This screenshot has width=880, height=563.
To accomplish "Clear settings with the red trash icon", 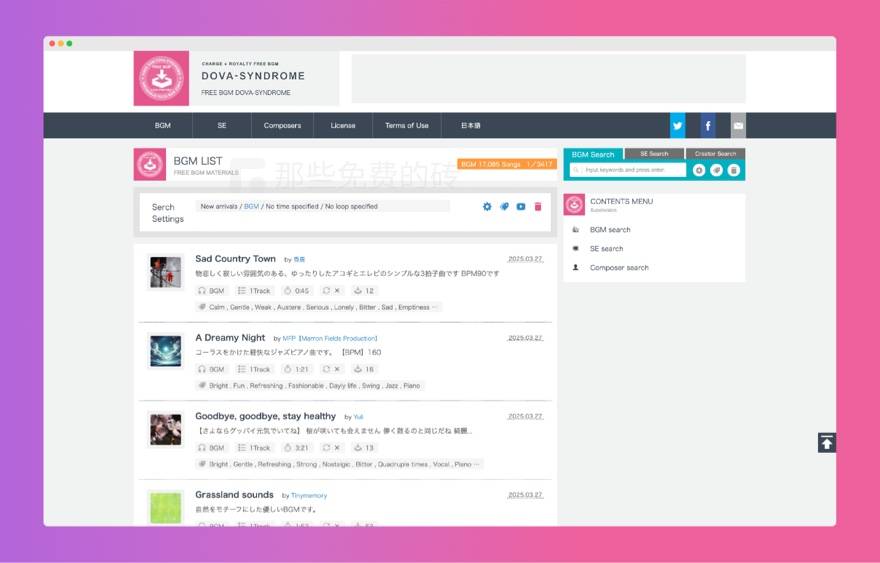I will click(x=538, y=207).
